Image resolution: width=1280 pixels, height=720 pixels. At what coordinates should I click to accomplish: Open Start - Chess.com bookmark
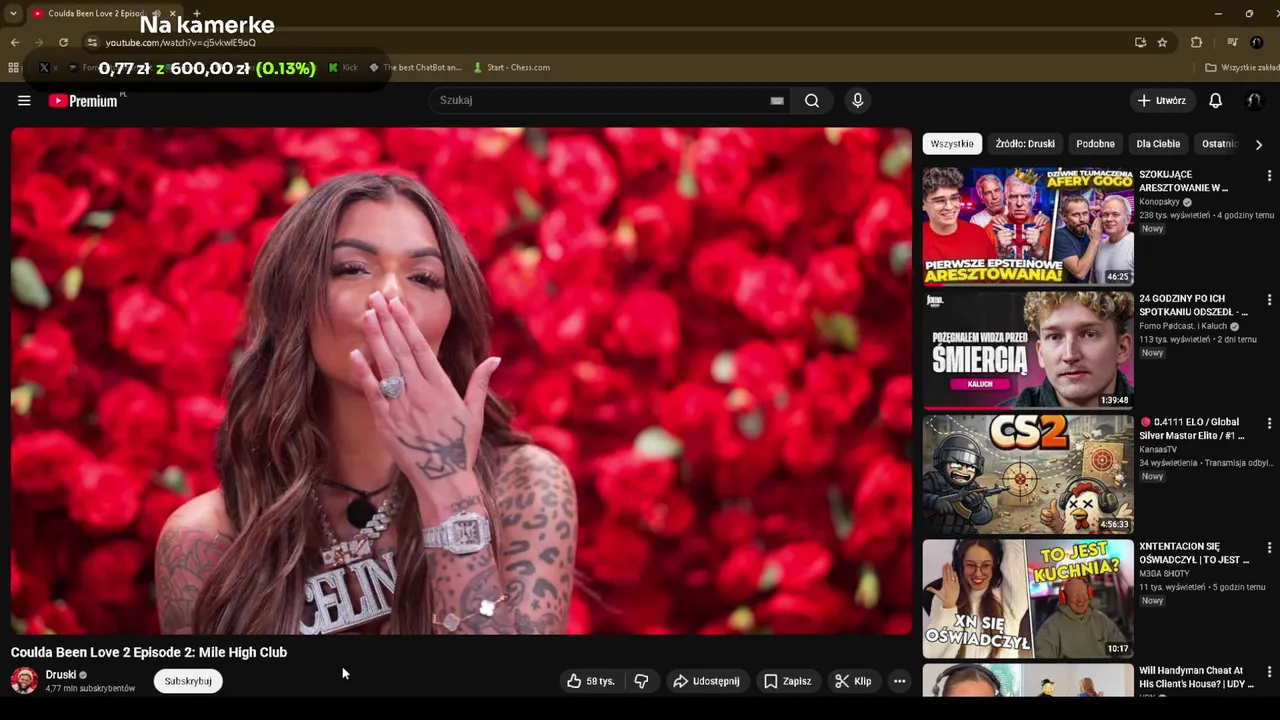pos(511,67)
